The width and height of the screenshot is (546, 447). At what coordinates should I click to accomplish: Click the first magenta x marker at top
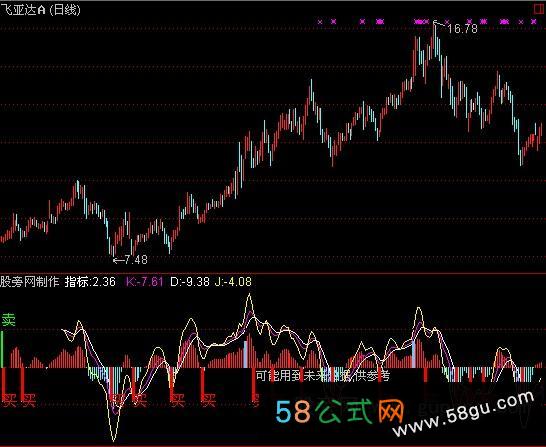coord(320,22)
